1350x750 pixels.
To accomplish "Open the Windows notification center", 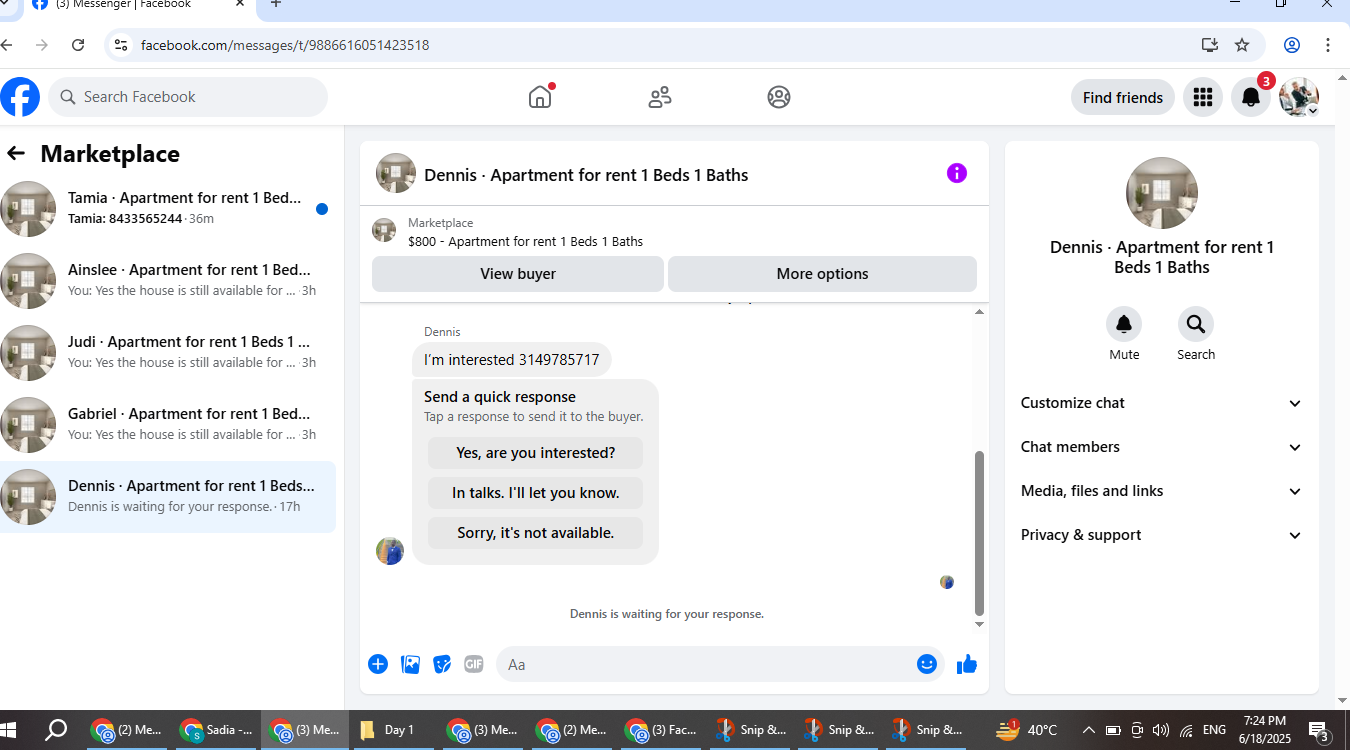I will (x=1319, y=730).
